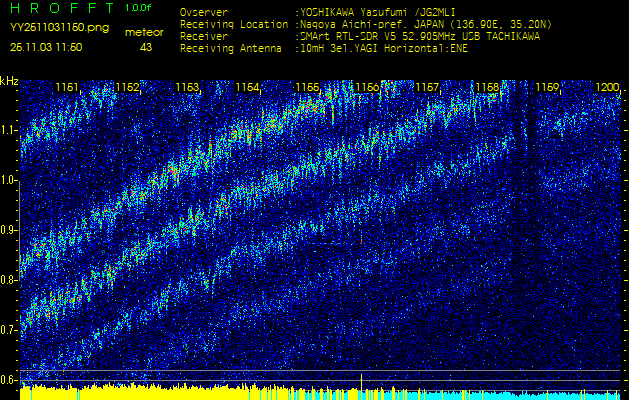Click the Ovserver field label

(x=204, y=12)
